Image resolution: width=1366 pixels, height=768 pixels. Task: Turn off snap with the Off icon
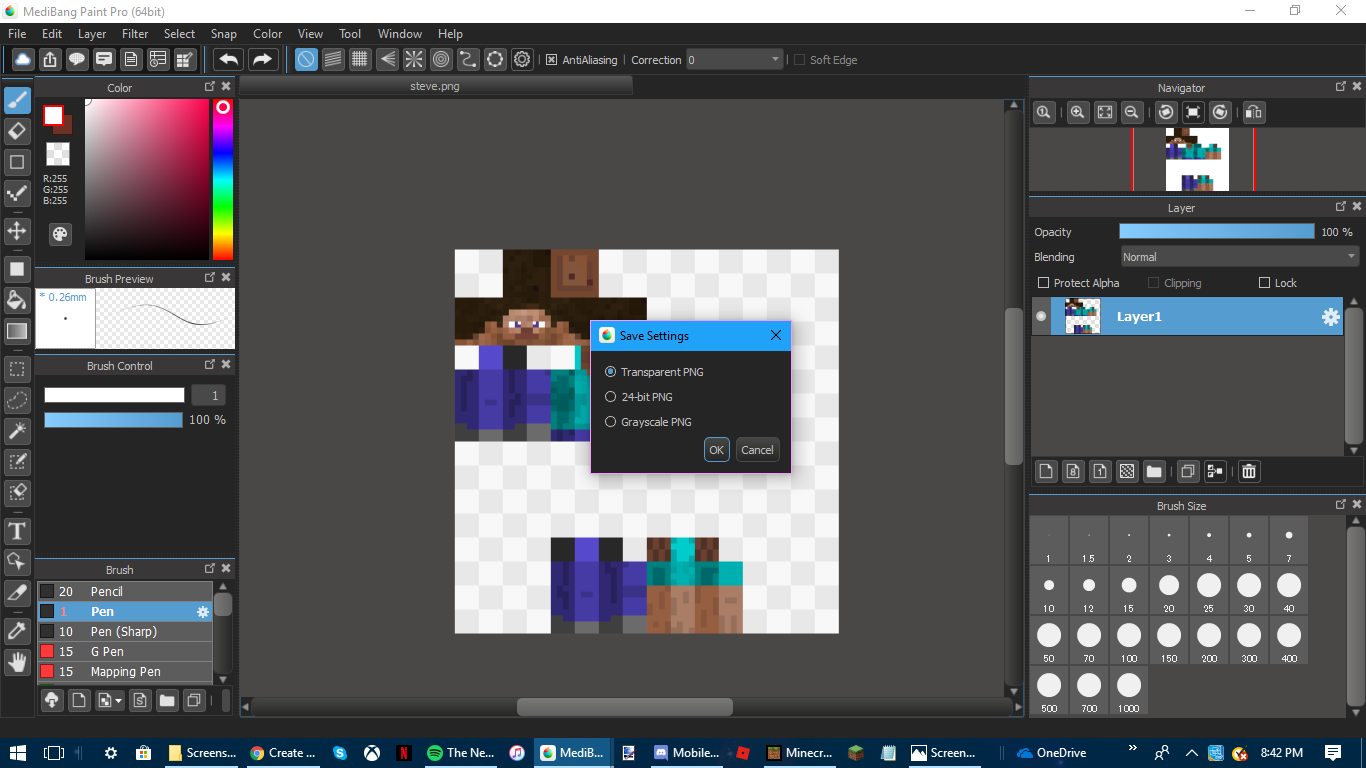point(306,60)
